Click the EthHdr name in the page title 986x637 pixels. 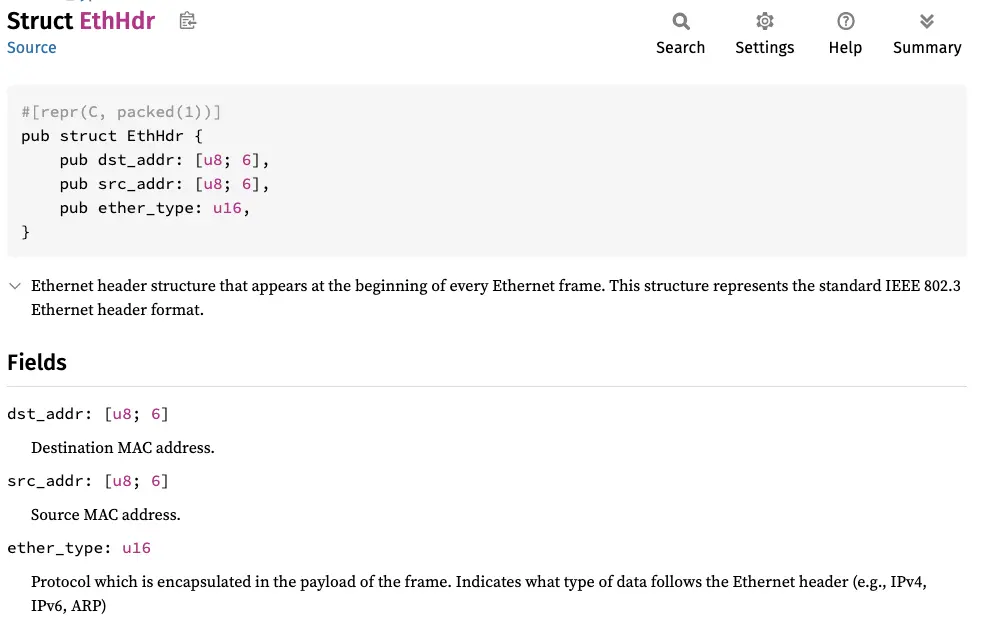pyautogui.click(x=117, y=21)
